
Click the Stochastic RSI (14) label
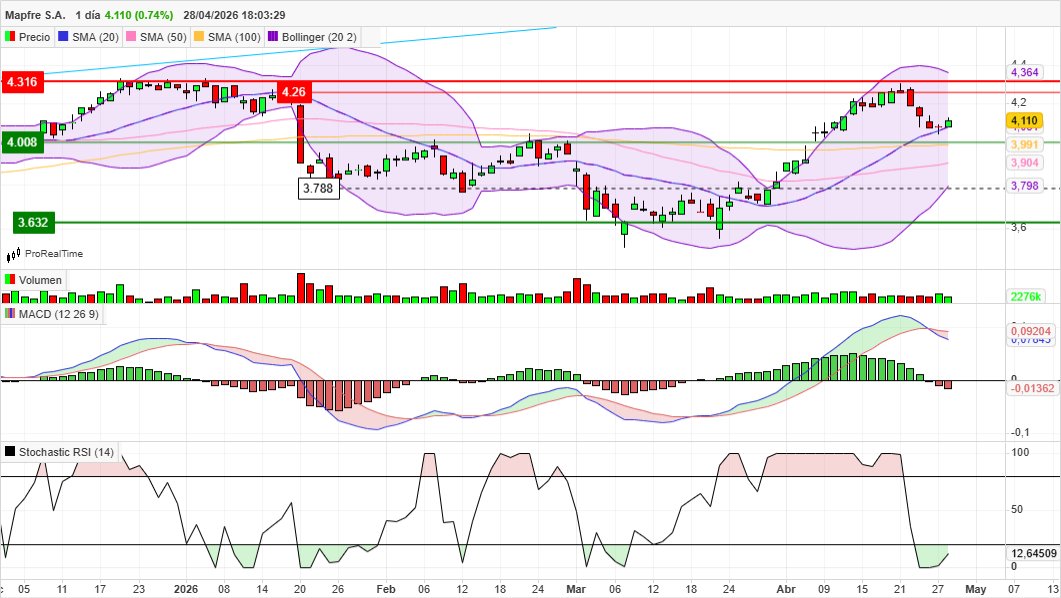[66, 452]
